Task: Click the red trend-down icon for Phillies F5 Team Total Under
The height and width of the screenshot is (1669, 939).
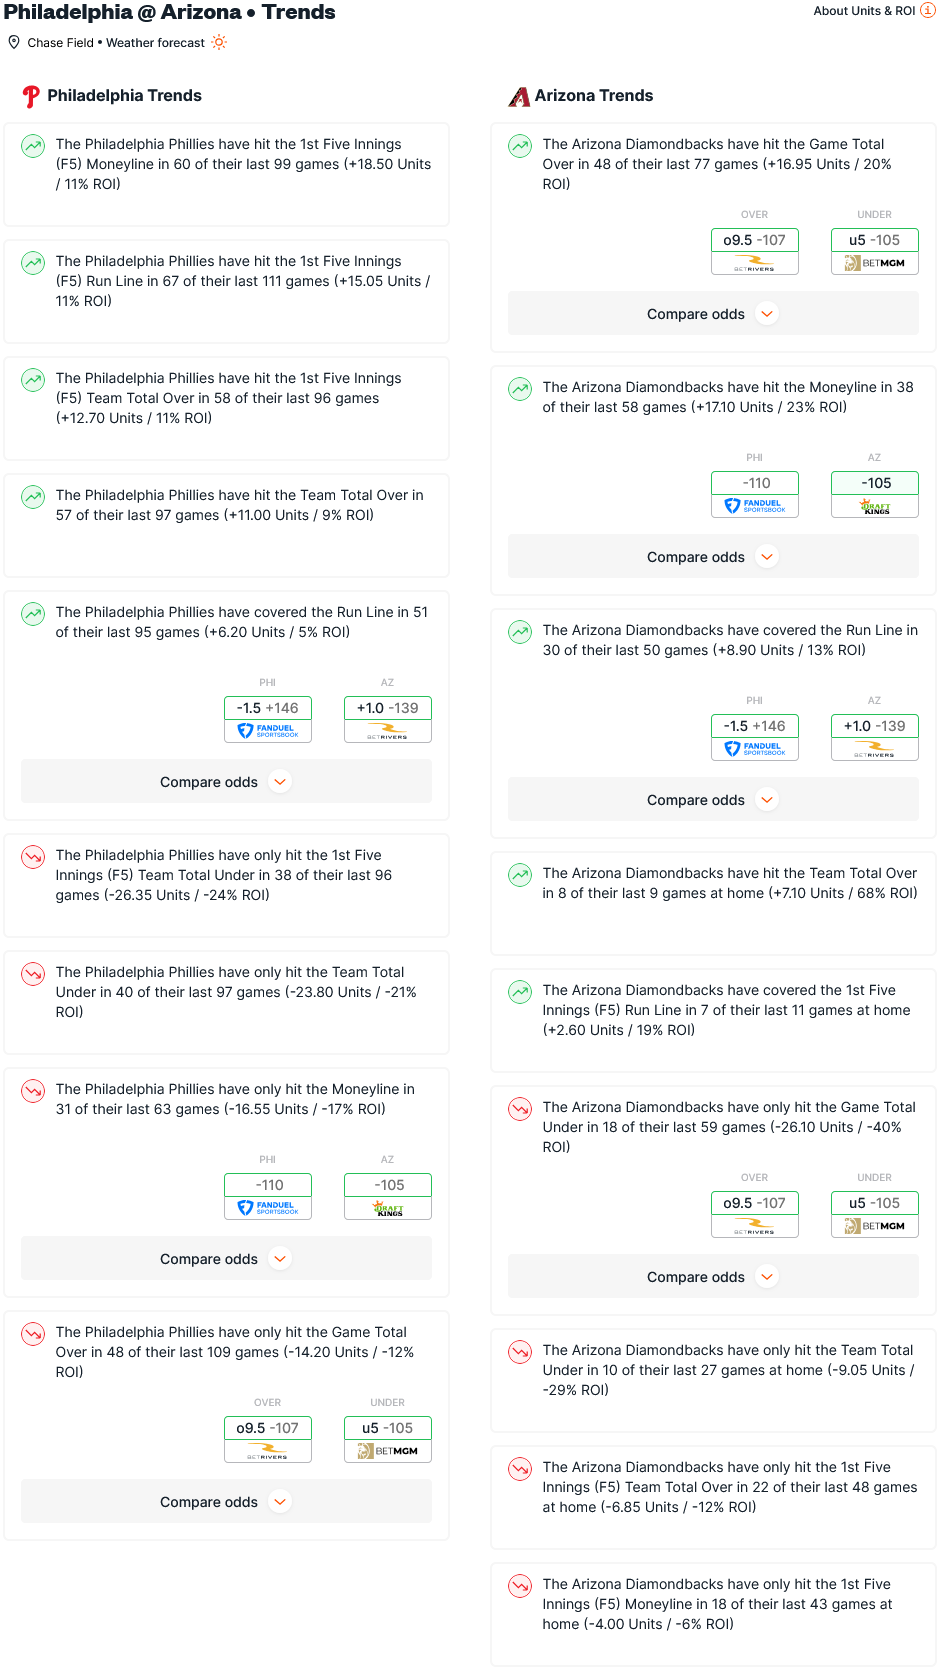Action: [33, 857]
